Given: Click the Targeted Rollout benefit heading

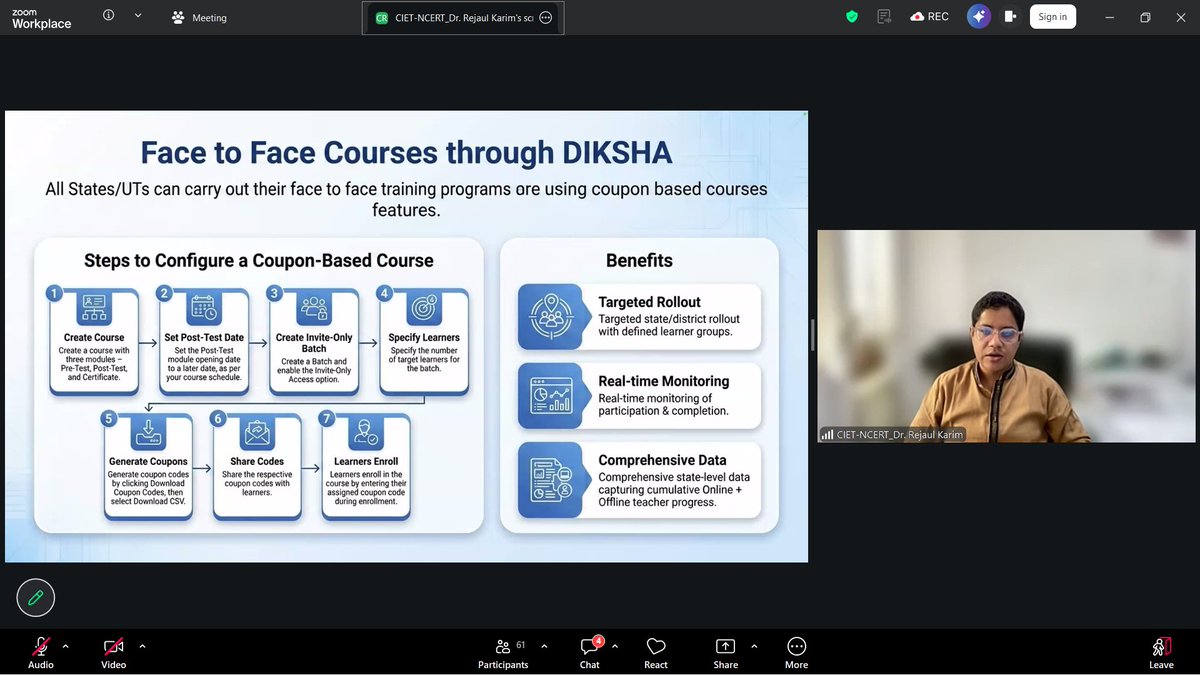Looking at the screenshot, I should coord(650,302).
